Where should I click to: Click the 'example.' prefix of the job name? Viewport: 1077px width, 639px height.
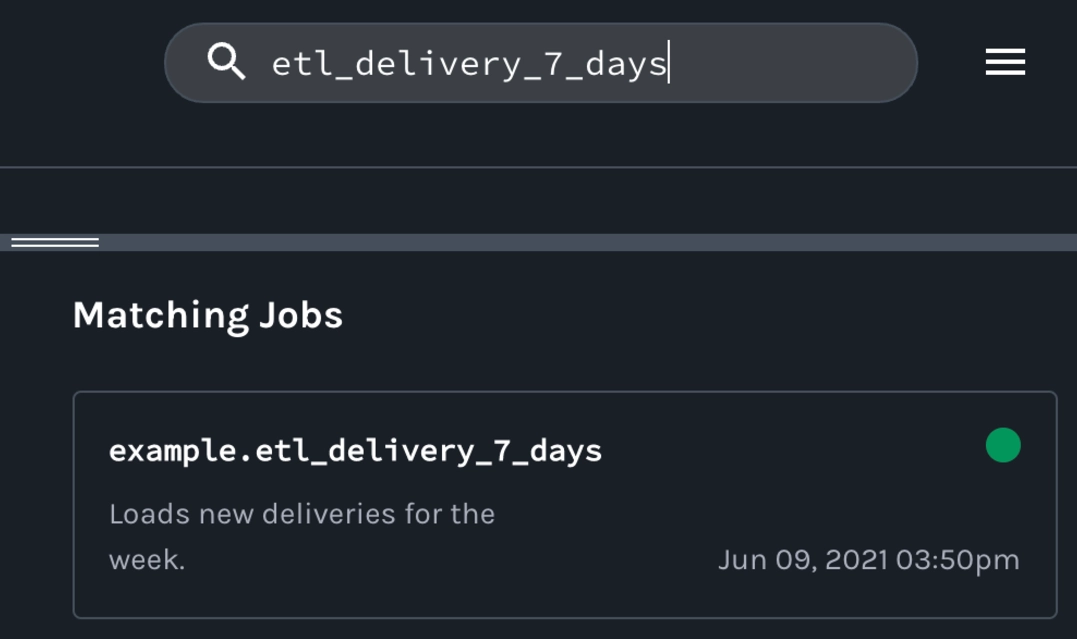pos(181,451)
